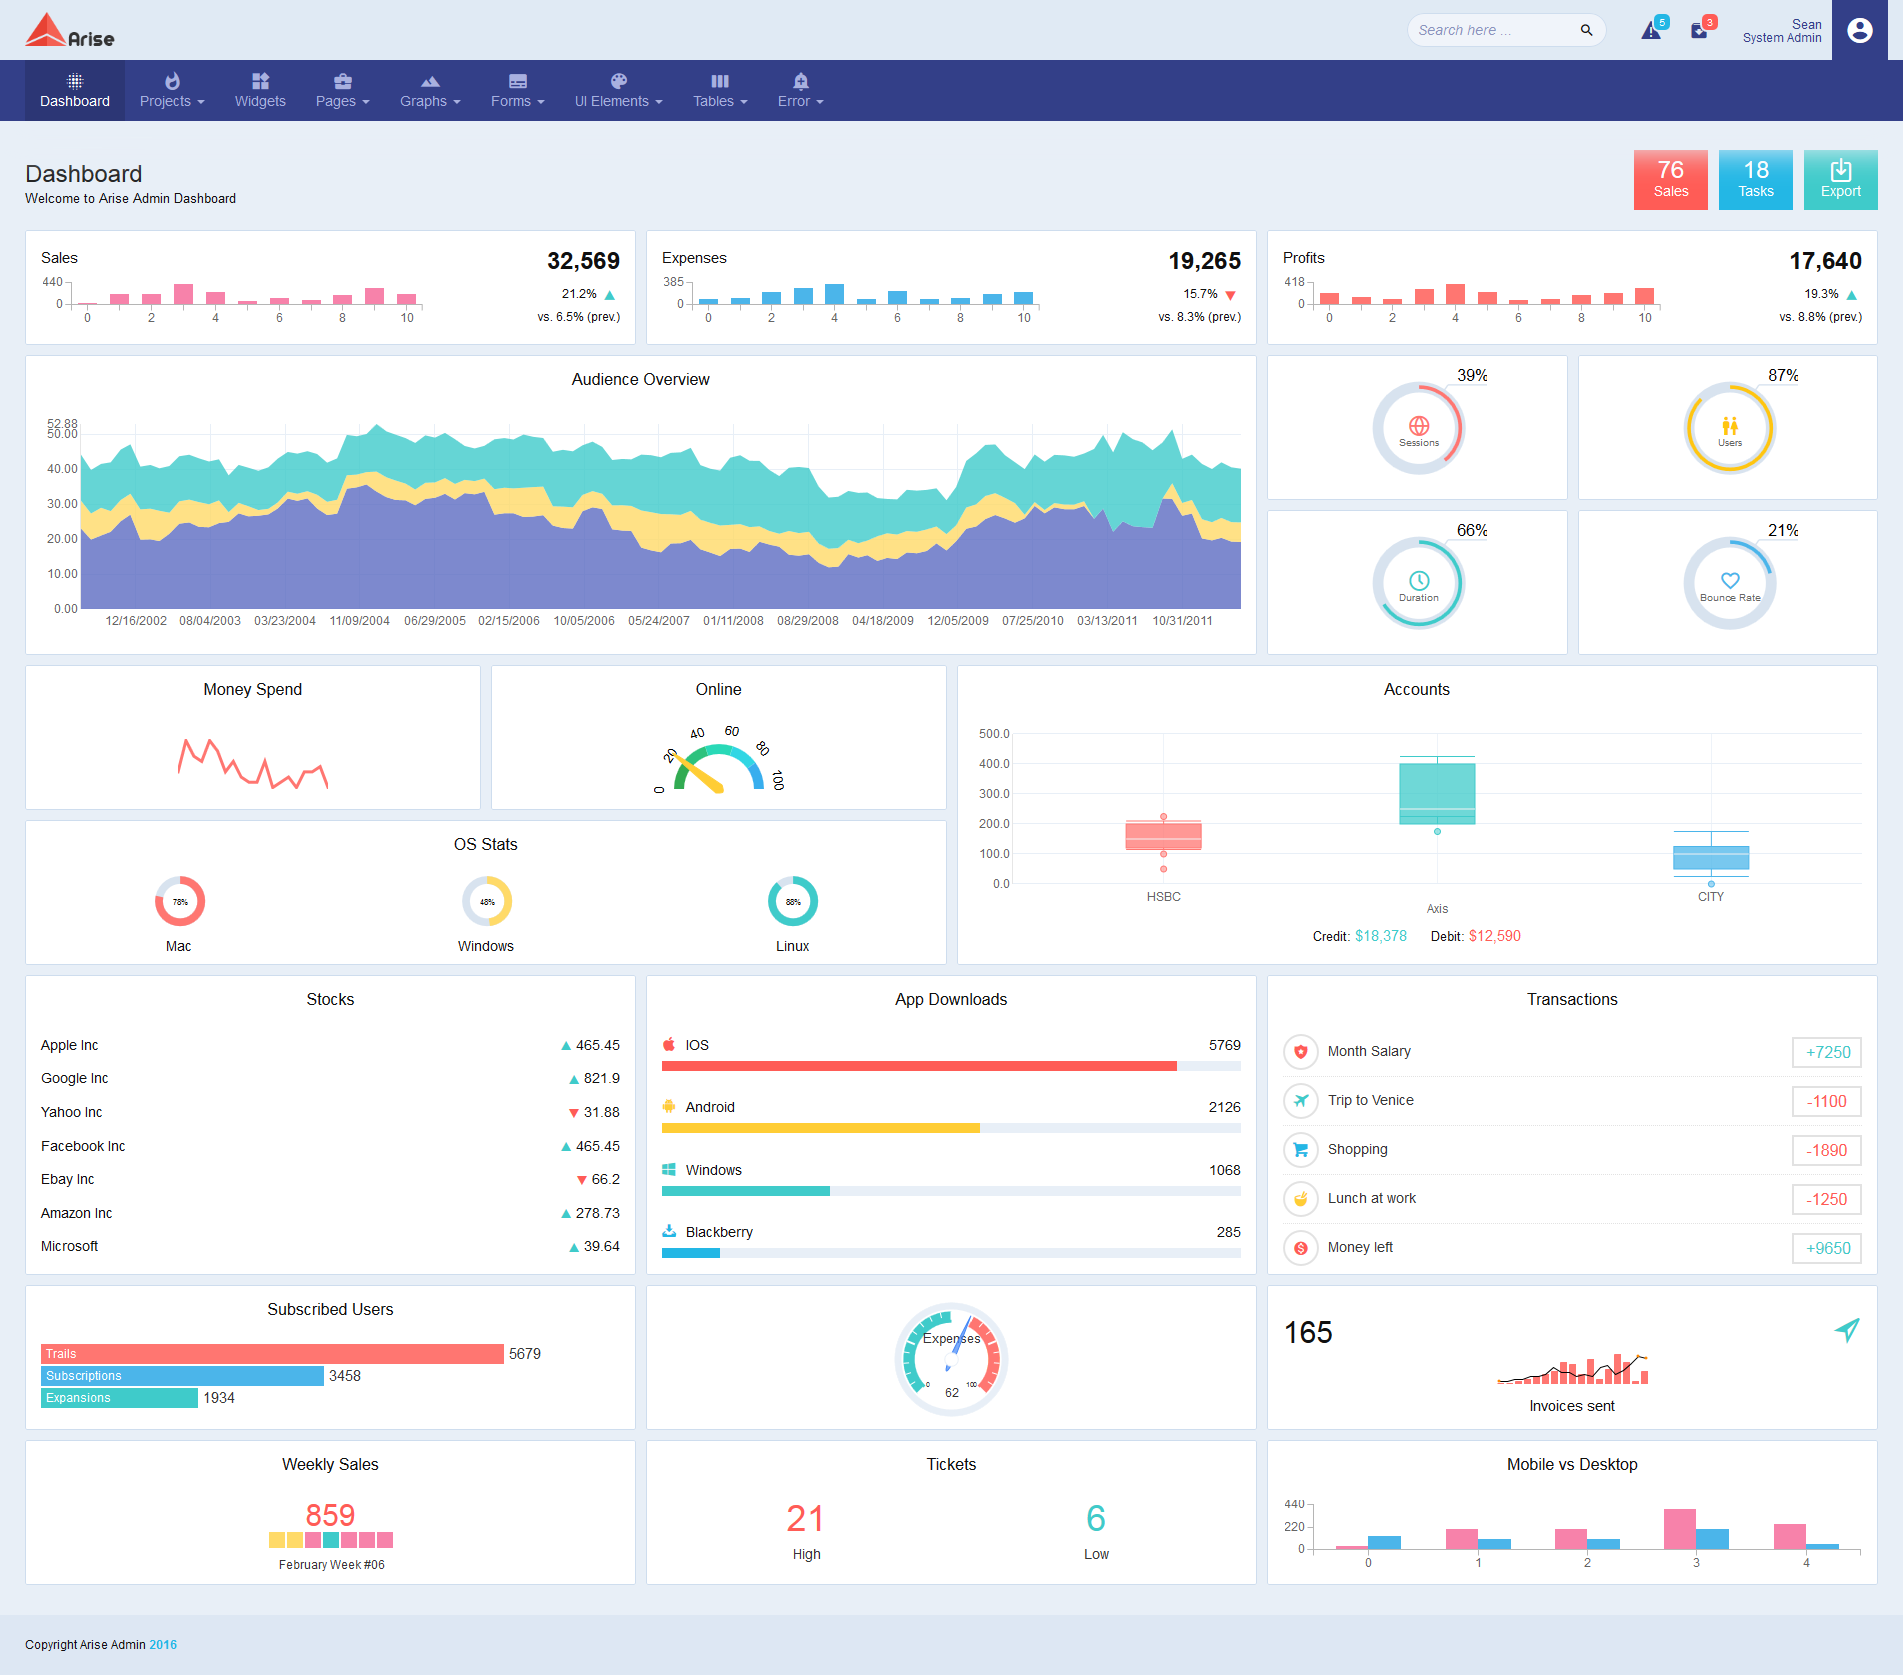Click inside the search field
The height and width of the screenshot is (1675, 1903).
(1490, 30)
